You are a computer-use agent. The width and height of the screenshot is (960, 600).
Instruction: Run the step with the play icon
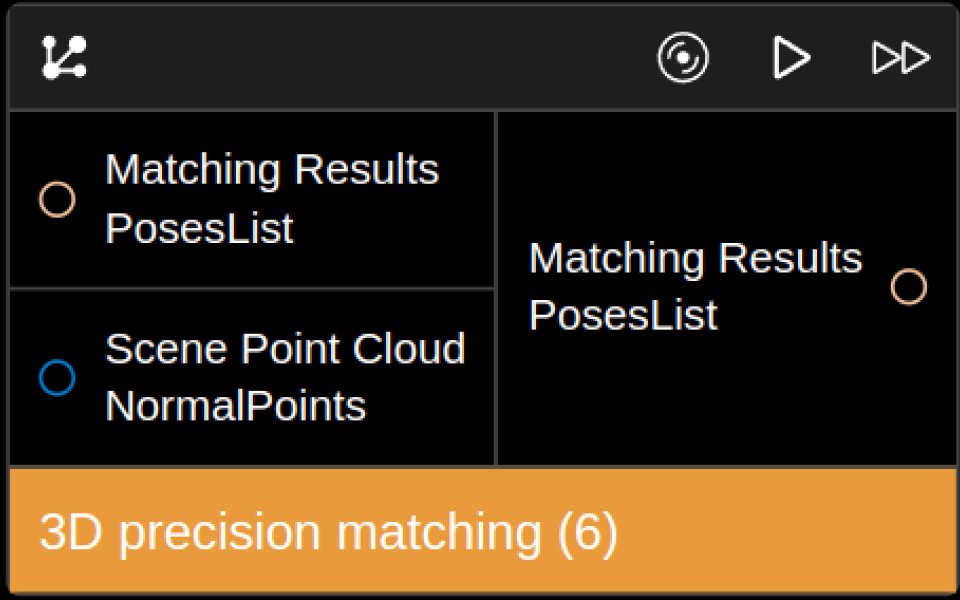click(791, 58)
